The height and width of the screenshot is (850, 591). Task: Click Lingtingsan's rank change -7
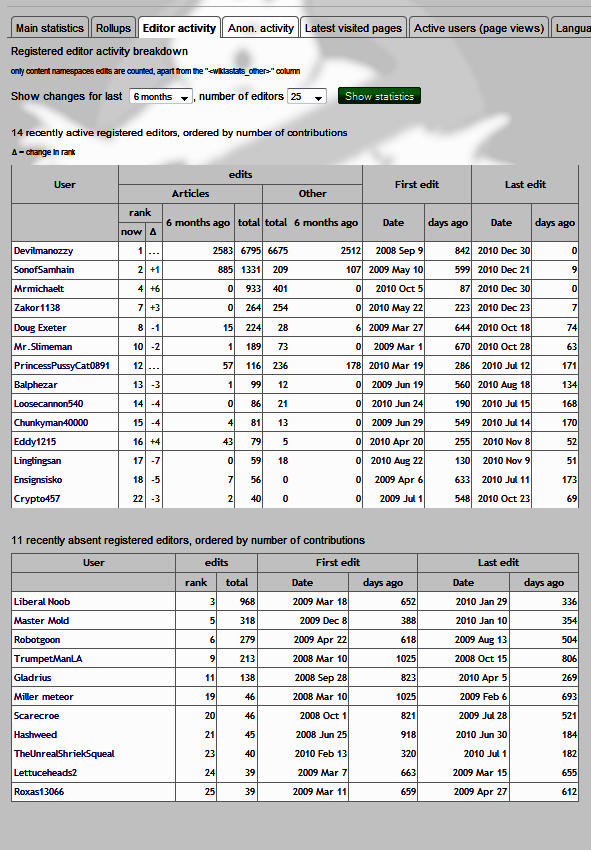156,461
